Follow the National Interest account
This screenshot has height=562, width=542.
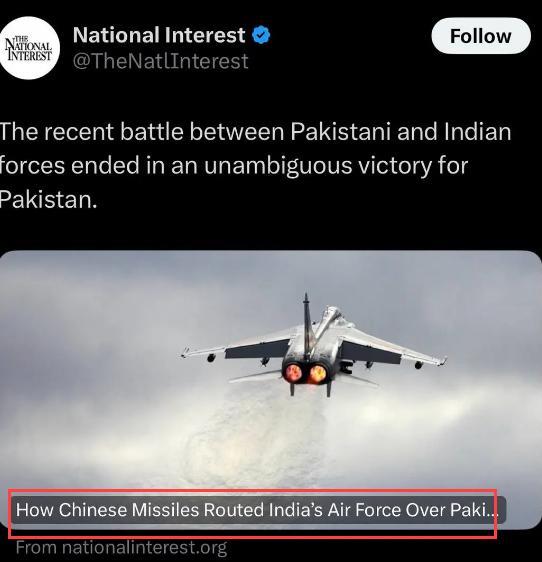click(481, 36)
